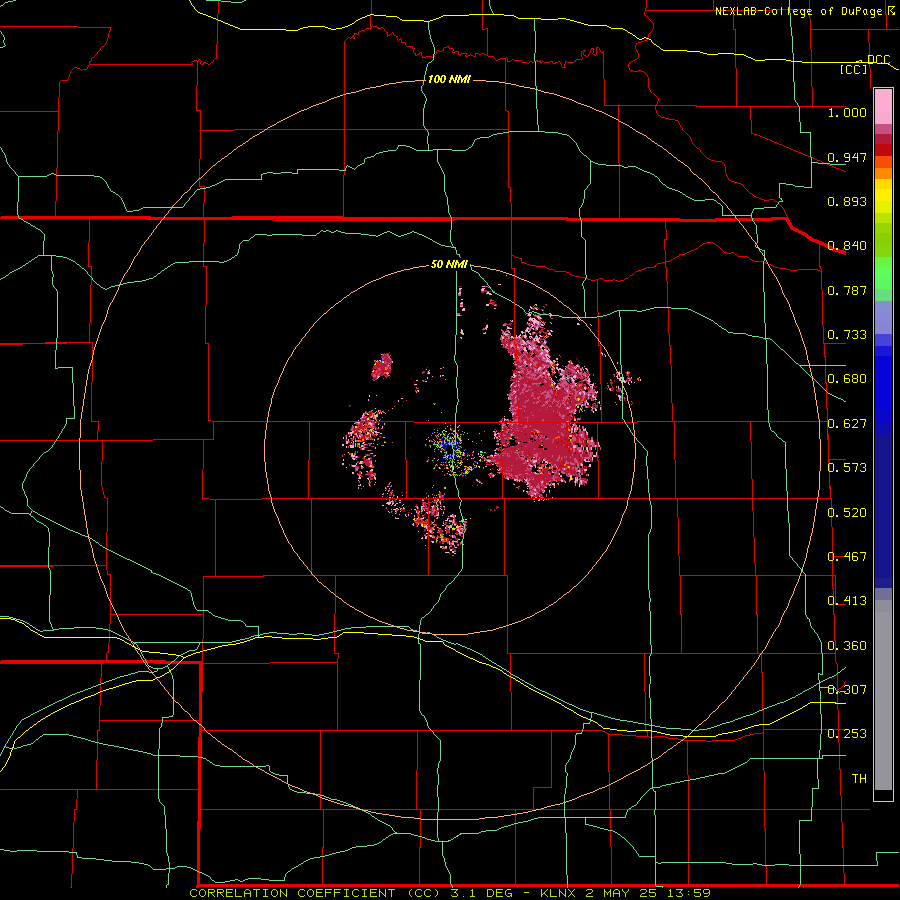Click the 0.680 color scale label
This screenshot has height=900, width=900.
pos(847,379)
